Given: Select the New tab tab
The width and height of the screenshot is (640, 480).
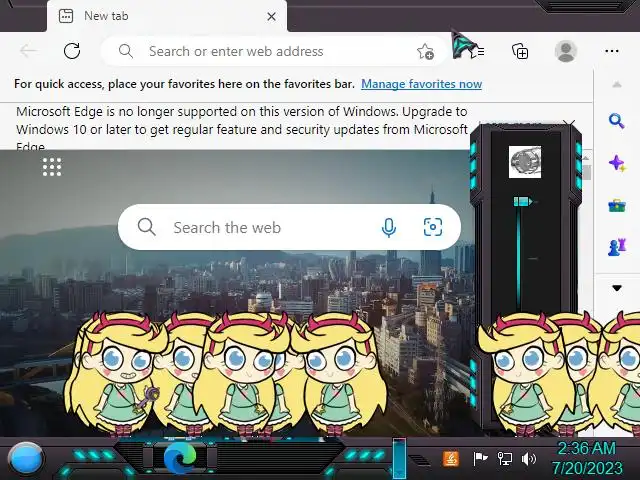Looking at the screenshot, I should coord(167,16).
